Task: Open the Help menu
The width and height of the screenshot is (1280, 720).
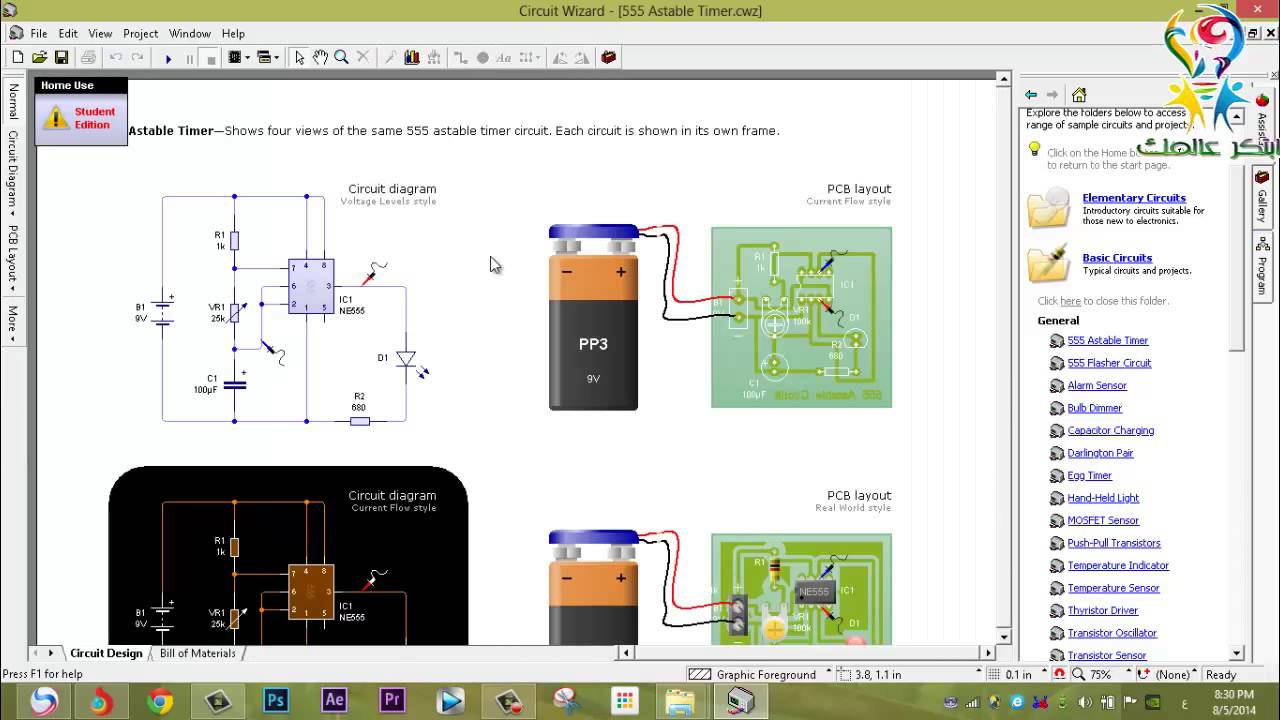Action: (233, 34)
